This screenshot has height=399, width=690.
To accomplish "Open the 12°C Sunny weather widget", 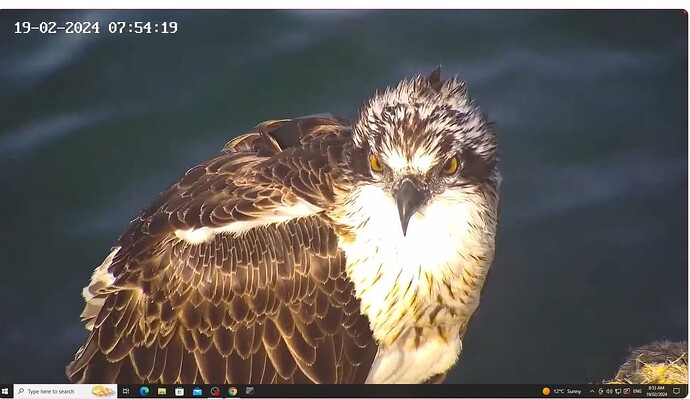I will 562,391.
